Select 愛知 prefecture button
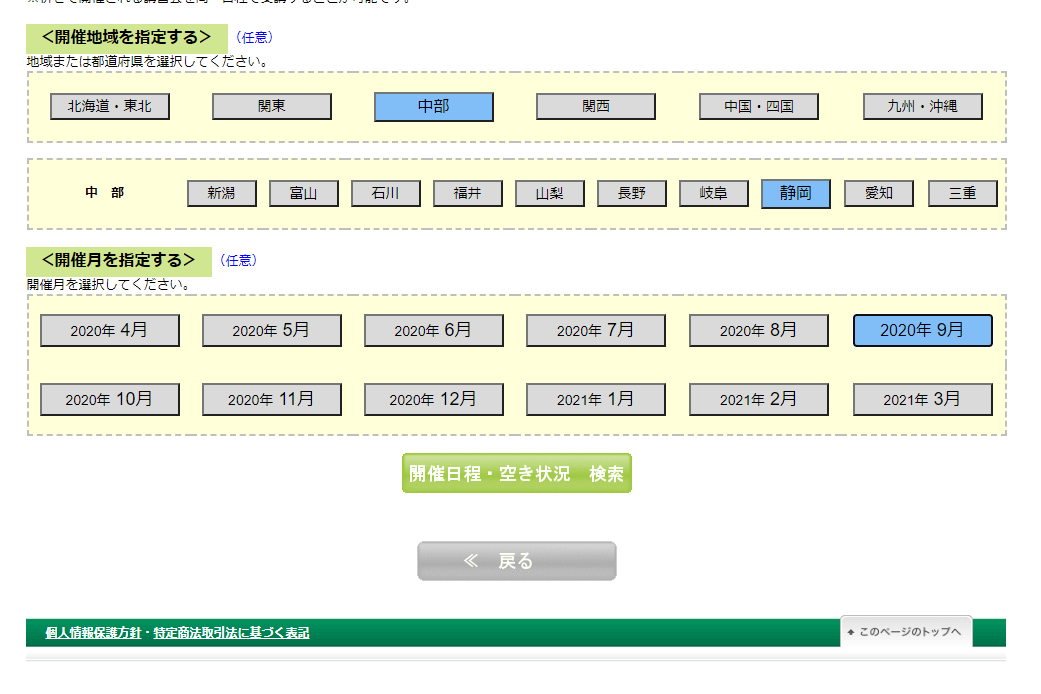Image resolution: width=1041 pixels, height=694 pixels. (879, 194)
